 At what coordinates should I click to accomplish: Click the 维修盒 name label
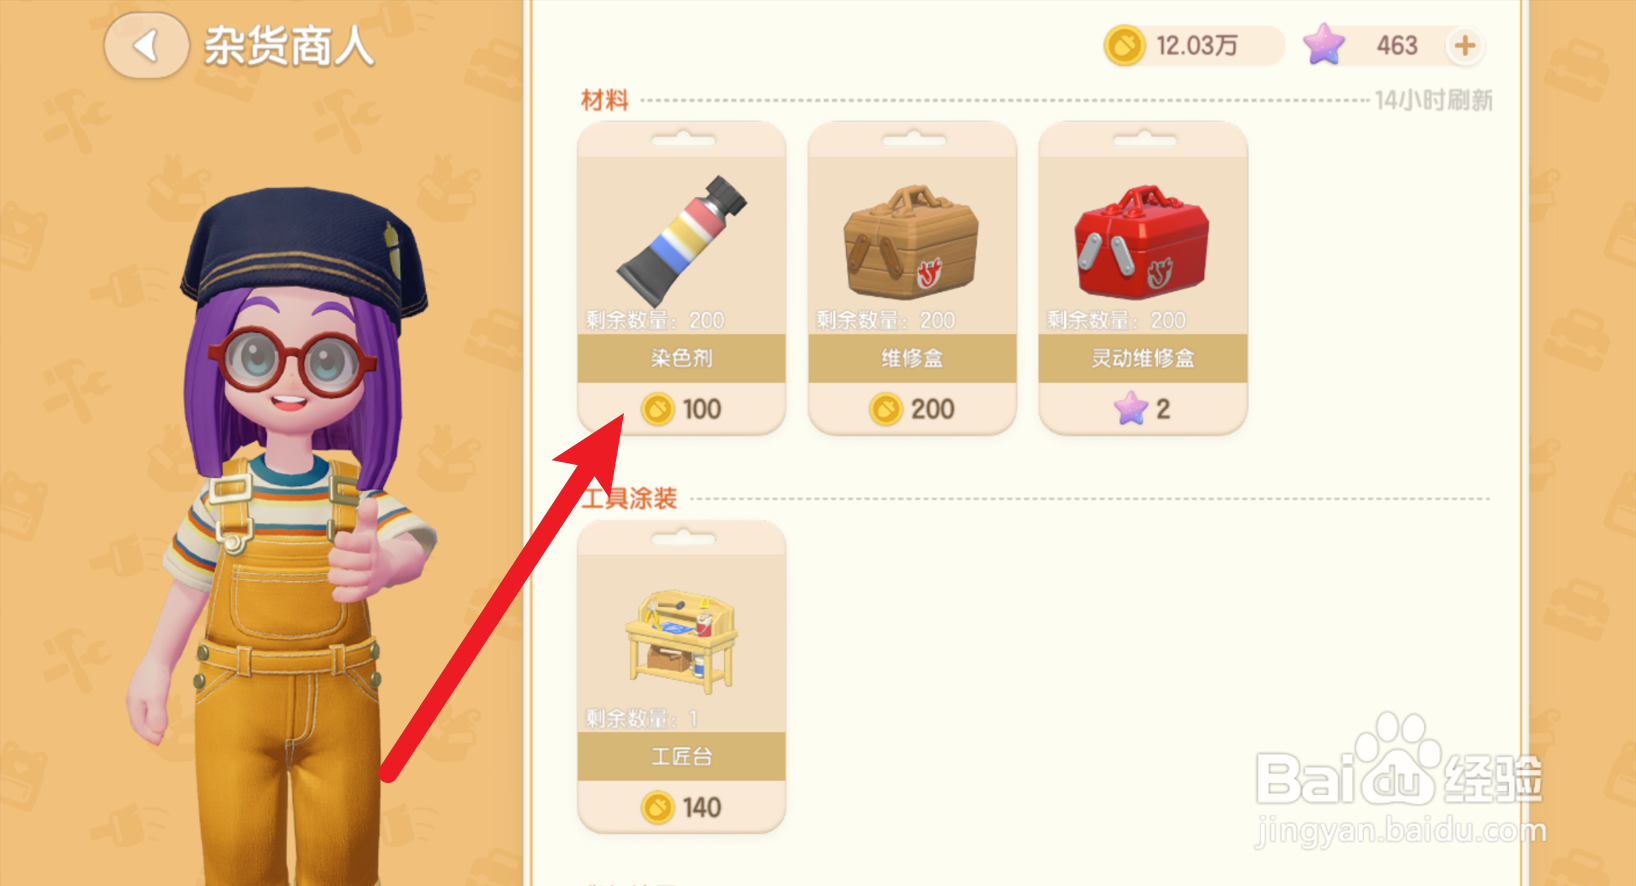click(911, 358)
